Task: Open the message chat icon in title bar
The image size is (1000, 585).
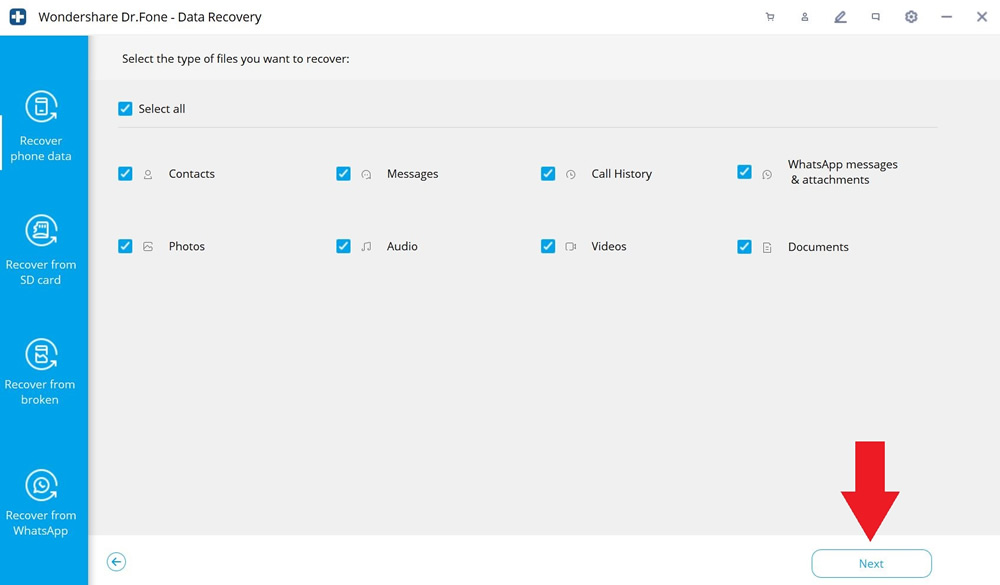Action: pyautogui.click(x=876, y=17)
